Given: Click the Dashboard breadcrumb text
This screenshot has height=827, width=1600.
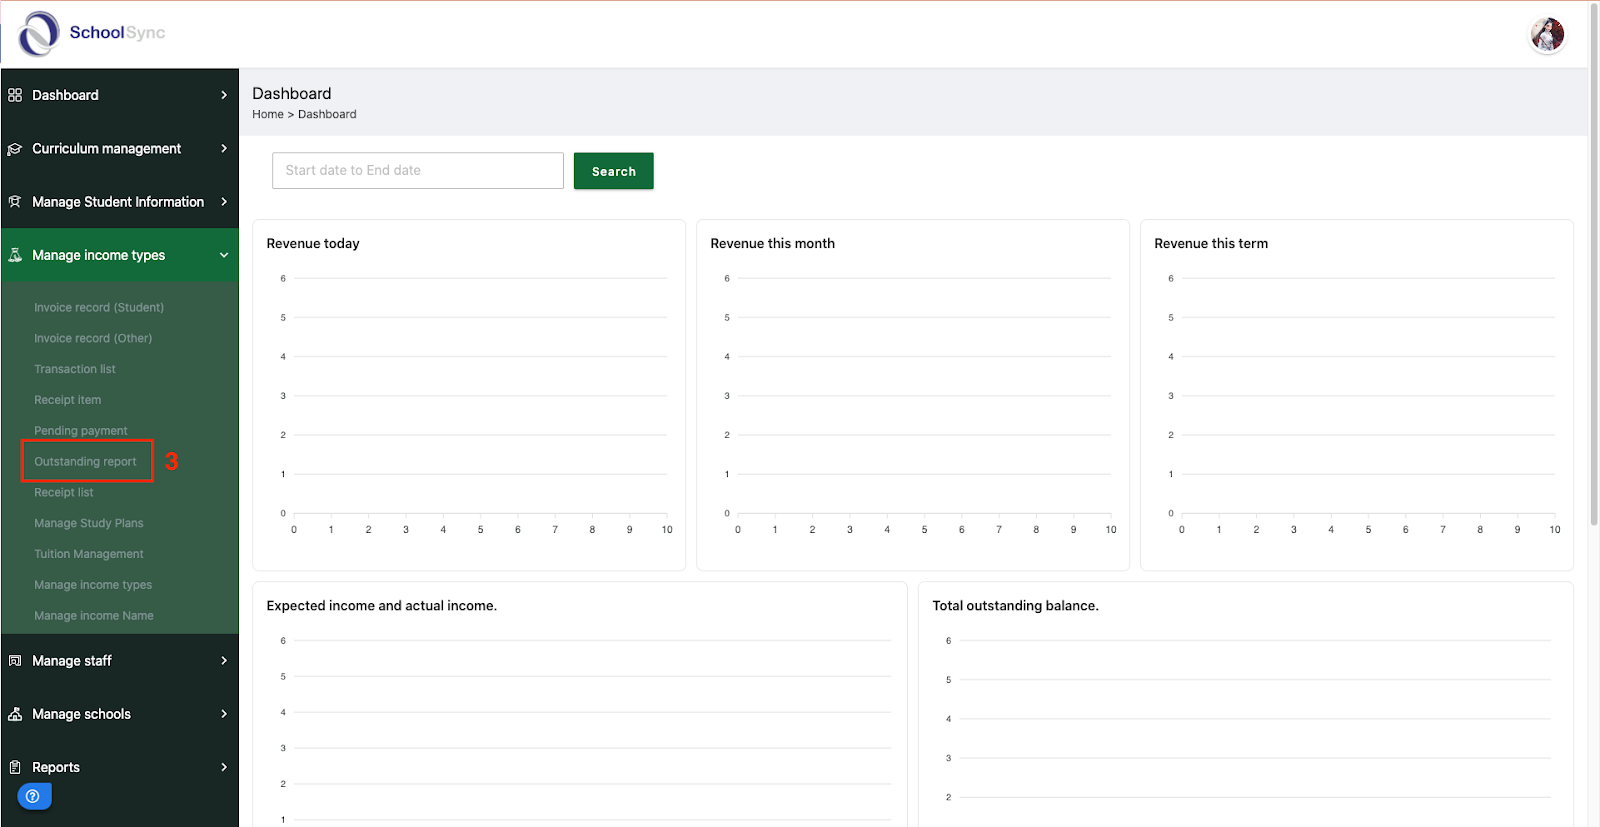Looking at the screenshot, I should (327, 114).
